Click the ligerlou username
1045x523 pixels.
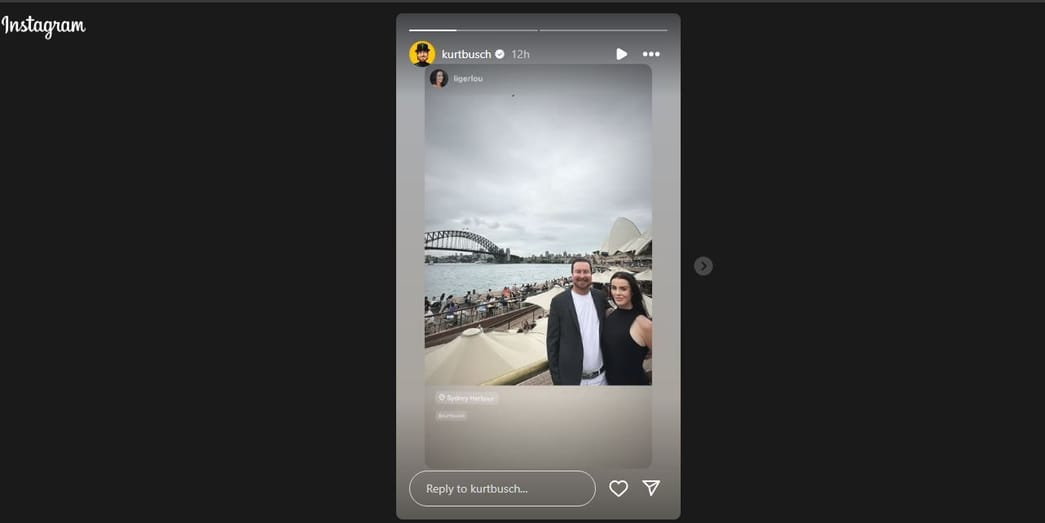coord(468,79)
